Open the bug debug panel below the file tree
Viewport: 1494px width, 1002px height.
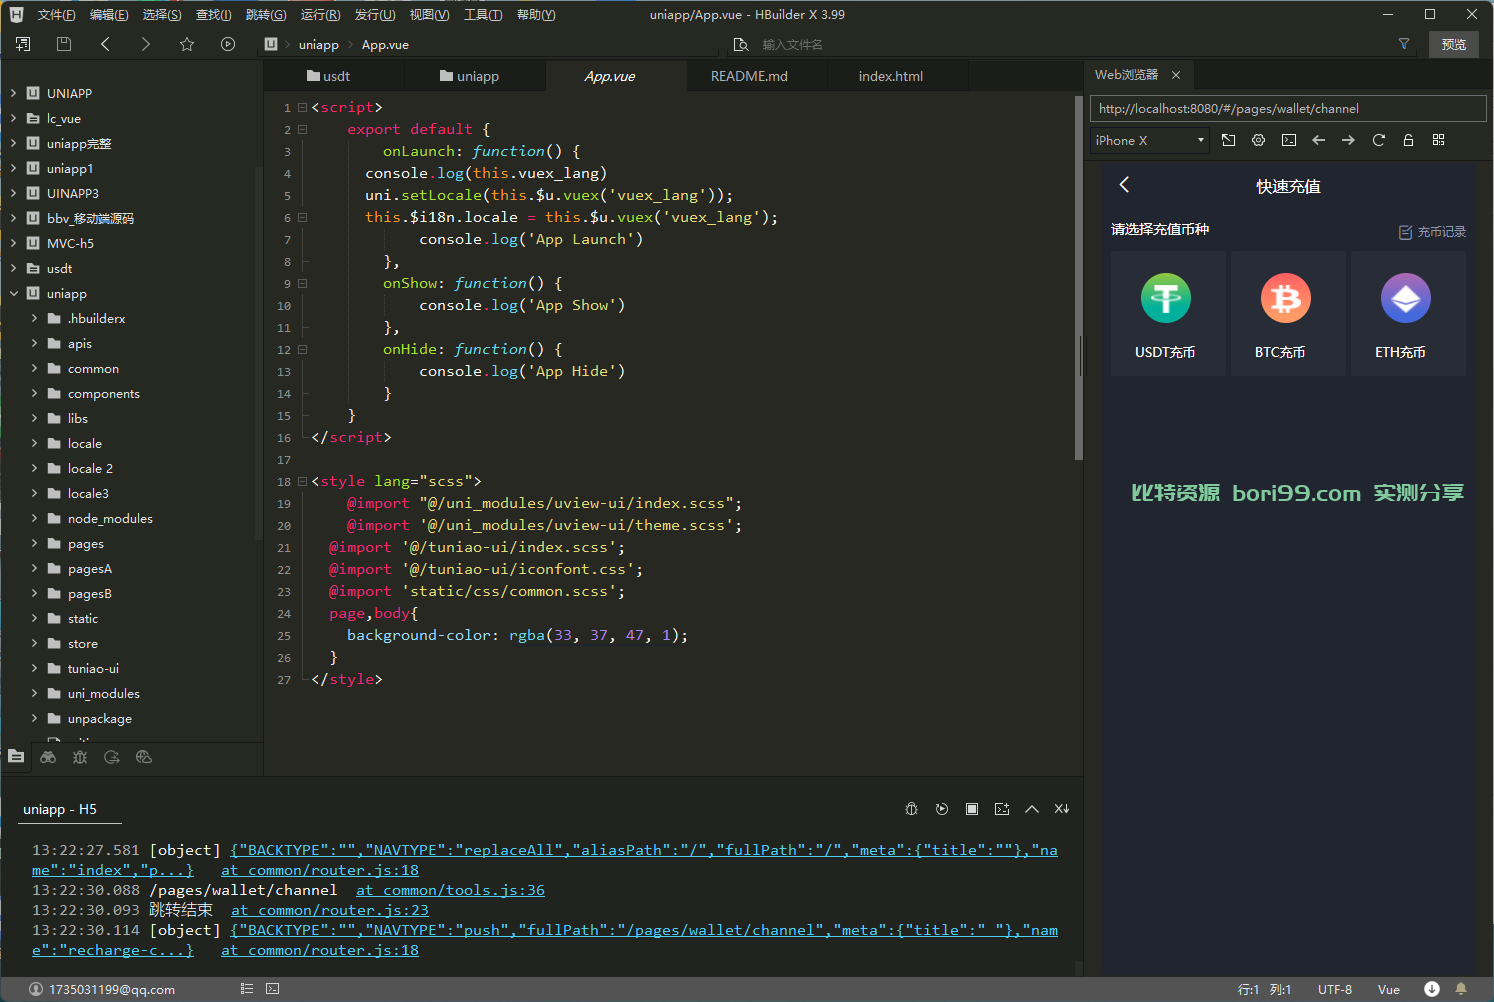click(80, 757)
